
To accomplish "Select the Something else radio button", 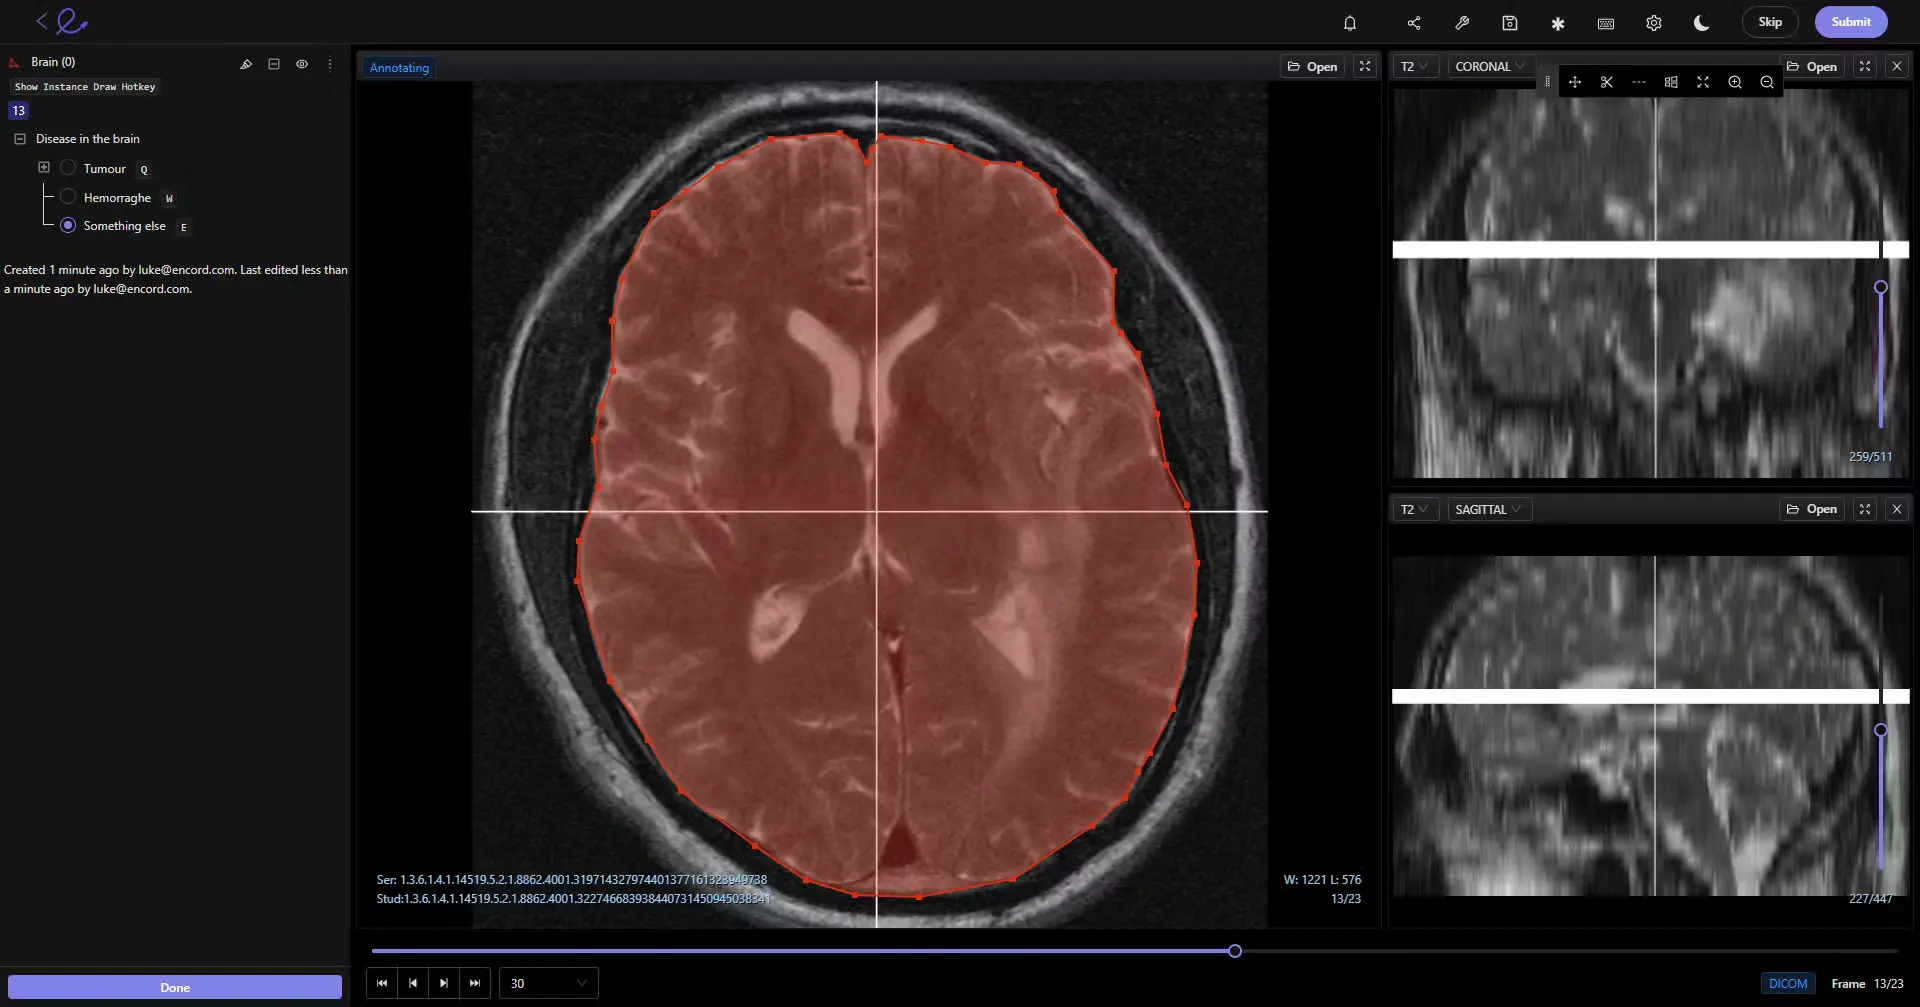I will tap(67, 225).
